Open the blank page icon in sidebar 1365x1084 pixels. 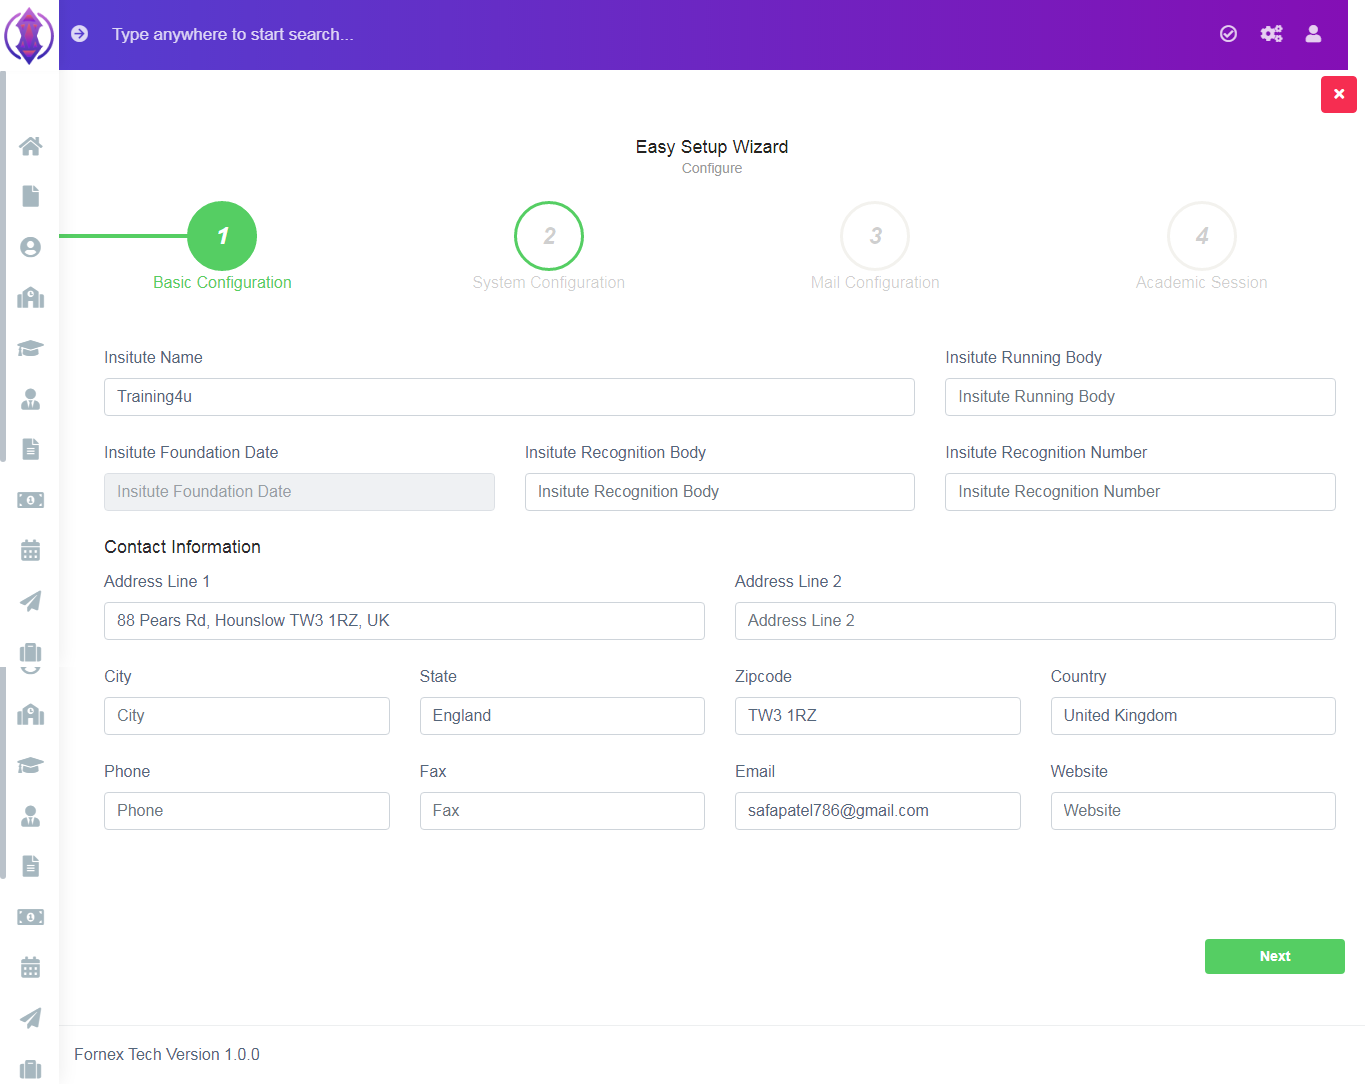[x=31, y=196]
